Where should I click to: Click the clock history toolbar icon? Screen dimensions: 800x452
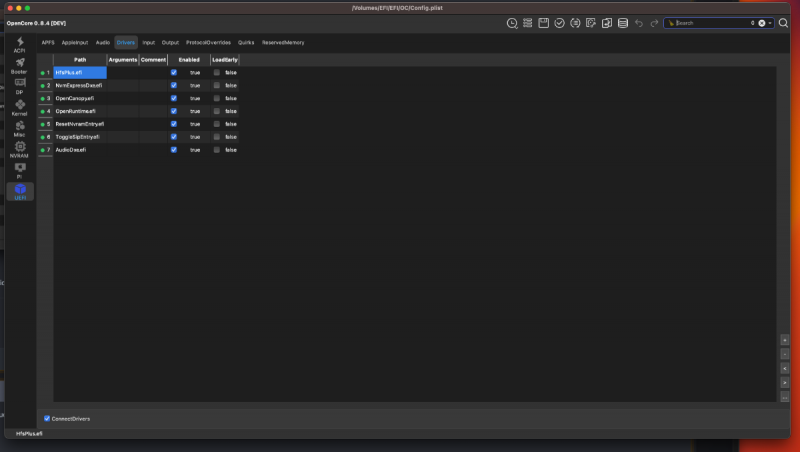point(512,23)
